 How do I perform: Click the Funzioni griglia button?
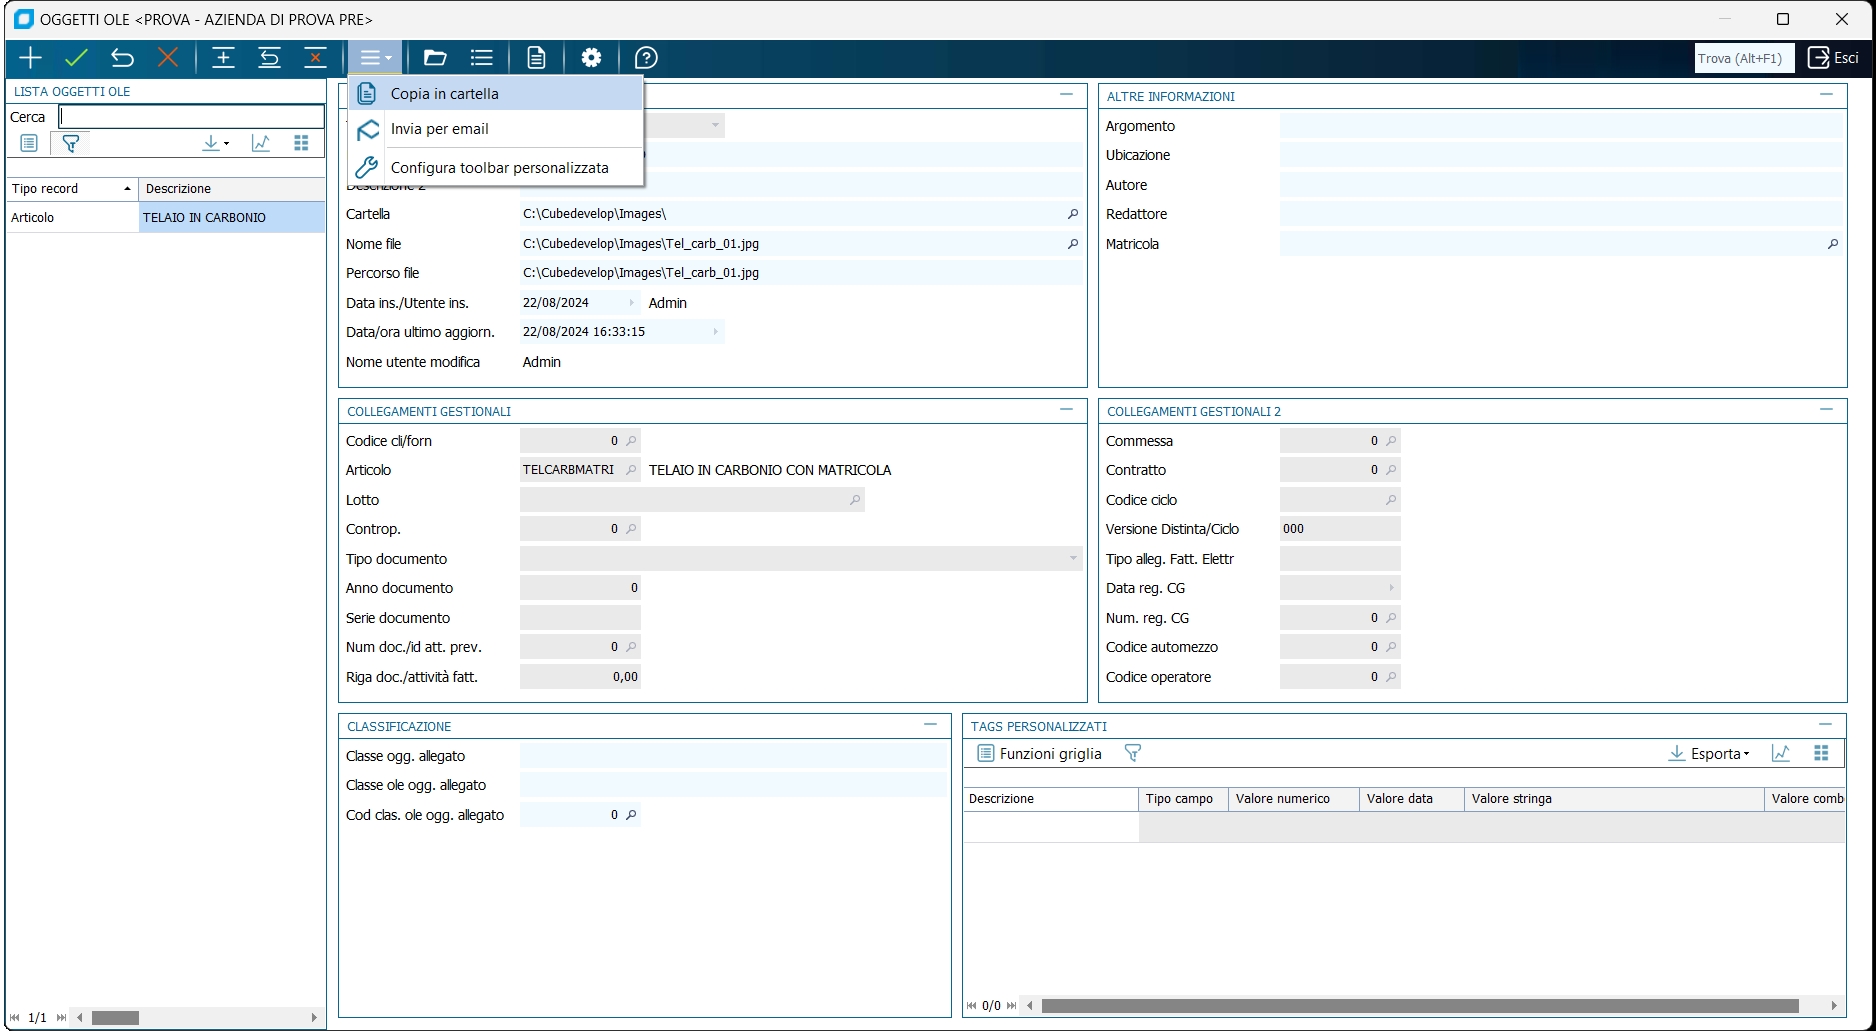coord(1039,754)
